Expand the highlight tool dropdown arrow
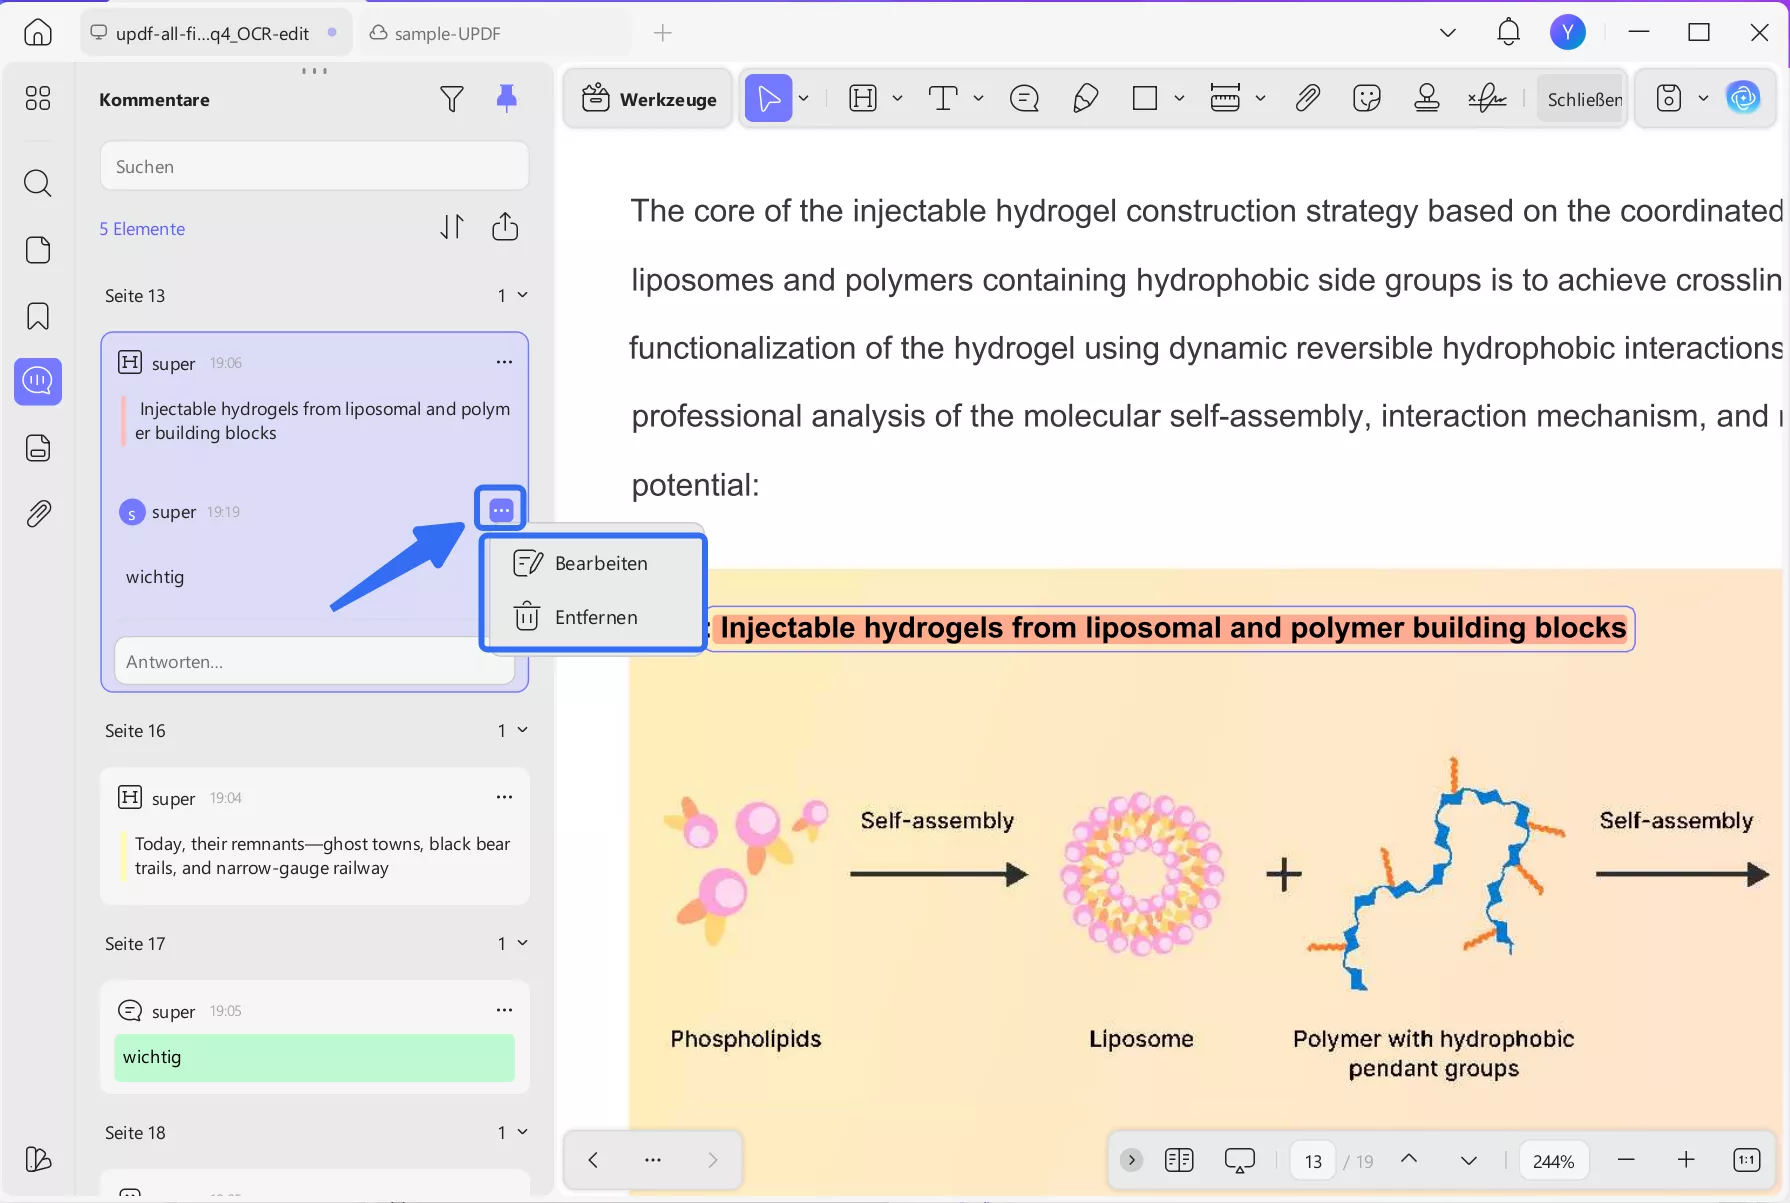 pyautogui.click(x=897, y=98)
